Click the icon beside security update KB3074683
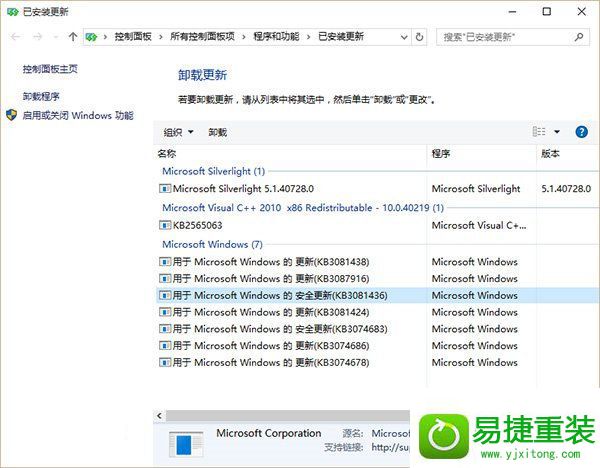600x468 pixels. coord(165,329)
